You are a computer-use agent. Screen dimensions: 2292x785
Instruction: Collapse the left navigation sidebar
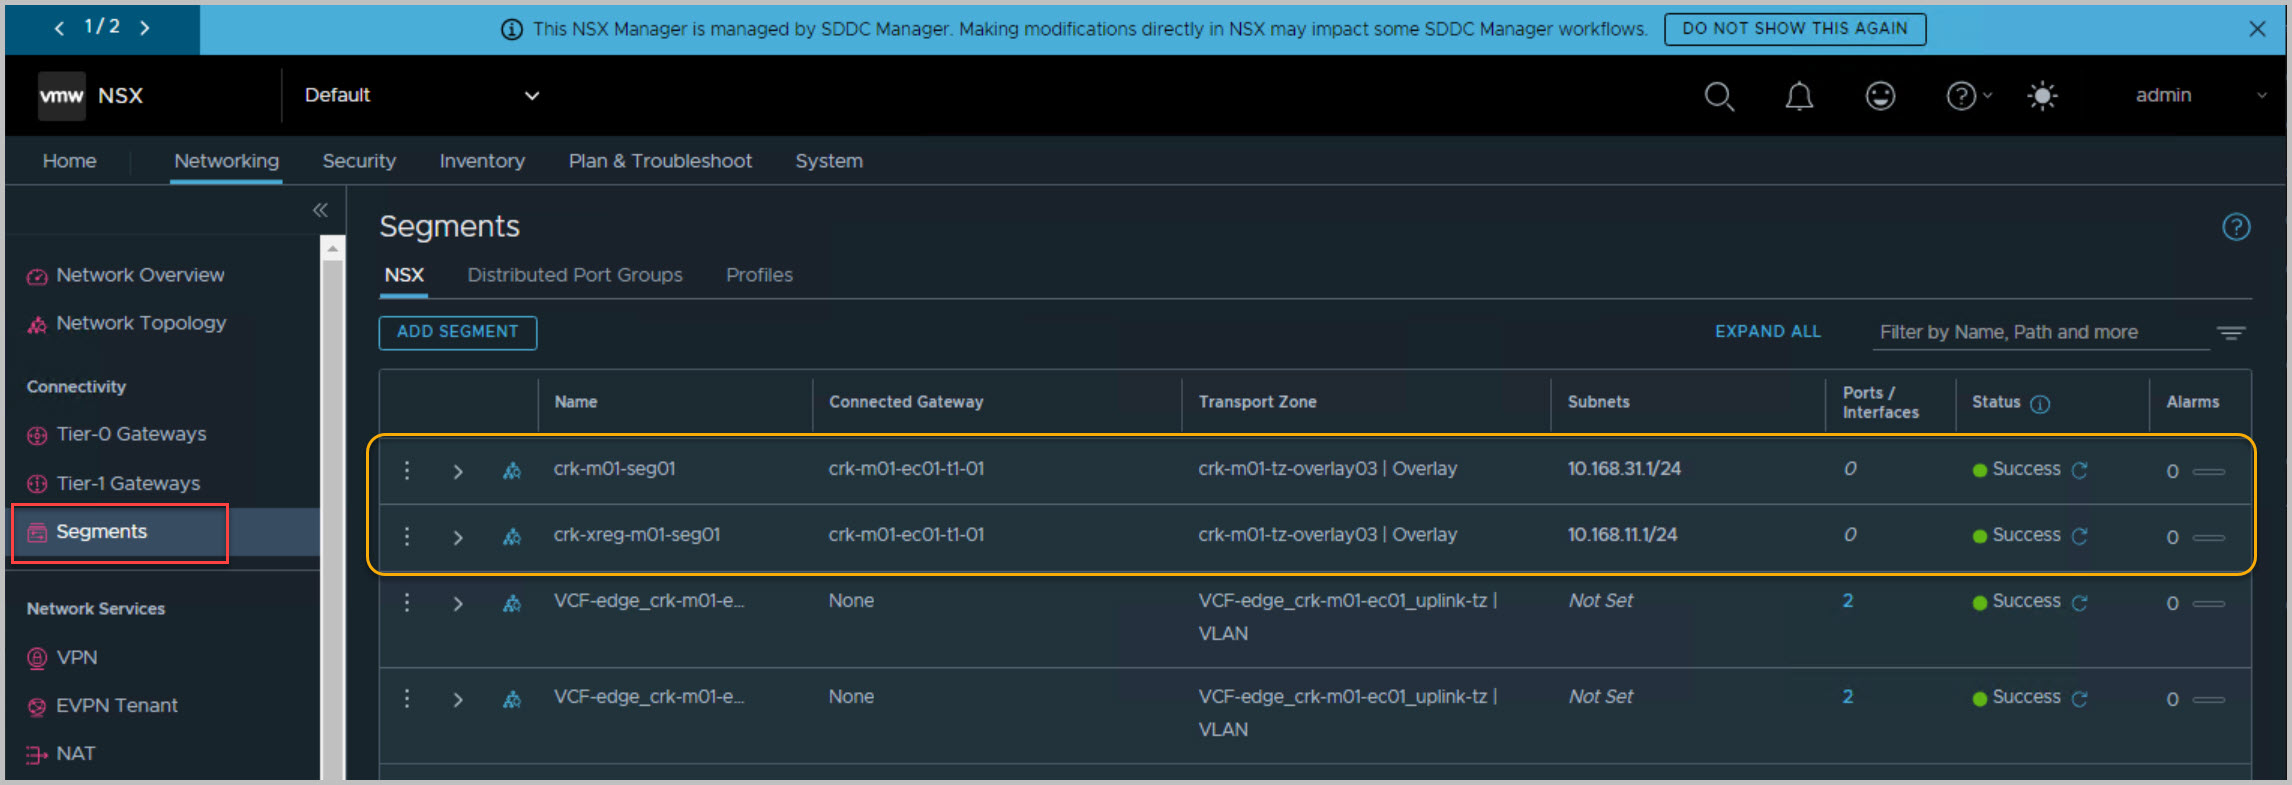[320, 210]
